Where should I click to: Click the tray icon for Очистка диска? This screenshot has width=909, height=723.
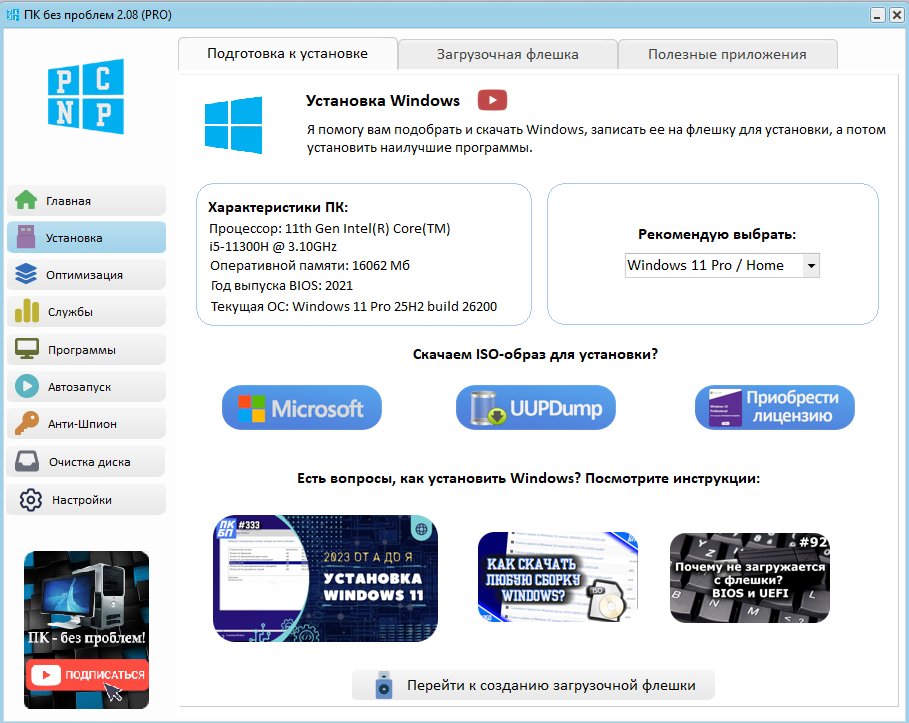click(28, 460)
